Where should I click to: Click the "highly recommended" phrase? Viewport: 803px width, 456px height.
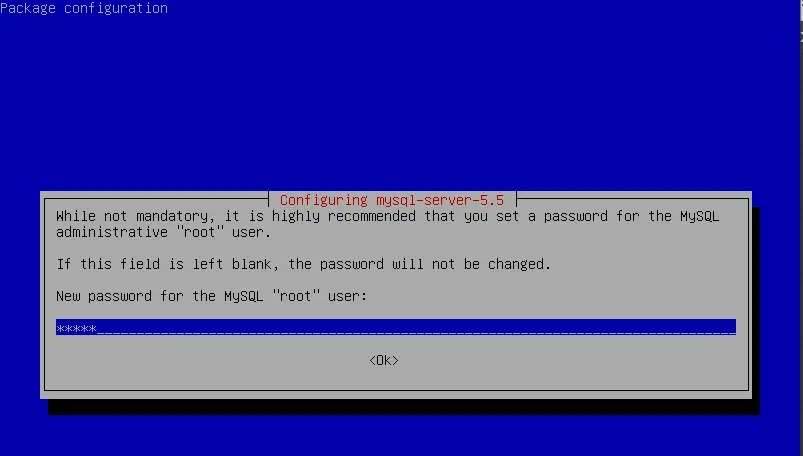344,216
